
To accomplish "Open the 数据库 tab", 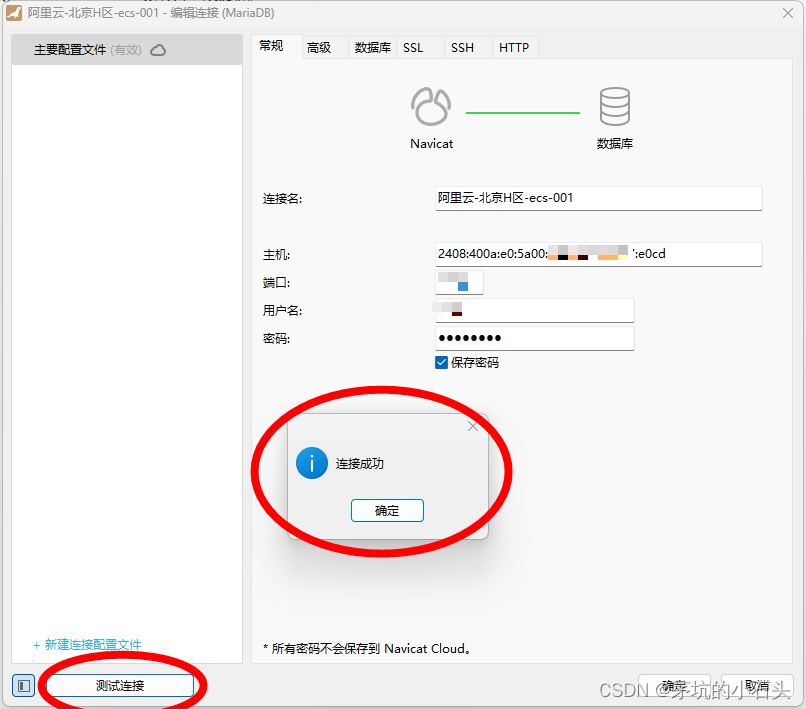I will click(372, 48).
